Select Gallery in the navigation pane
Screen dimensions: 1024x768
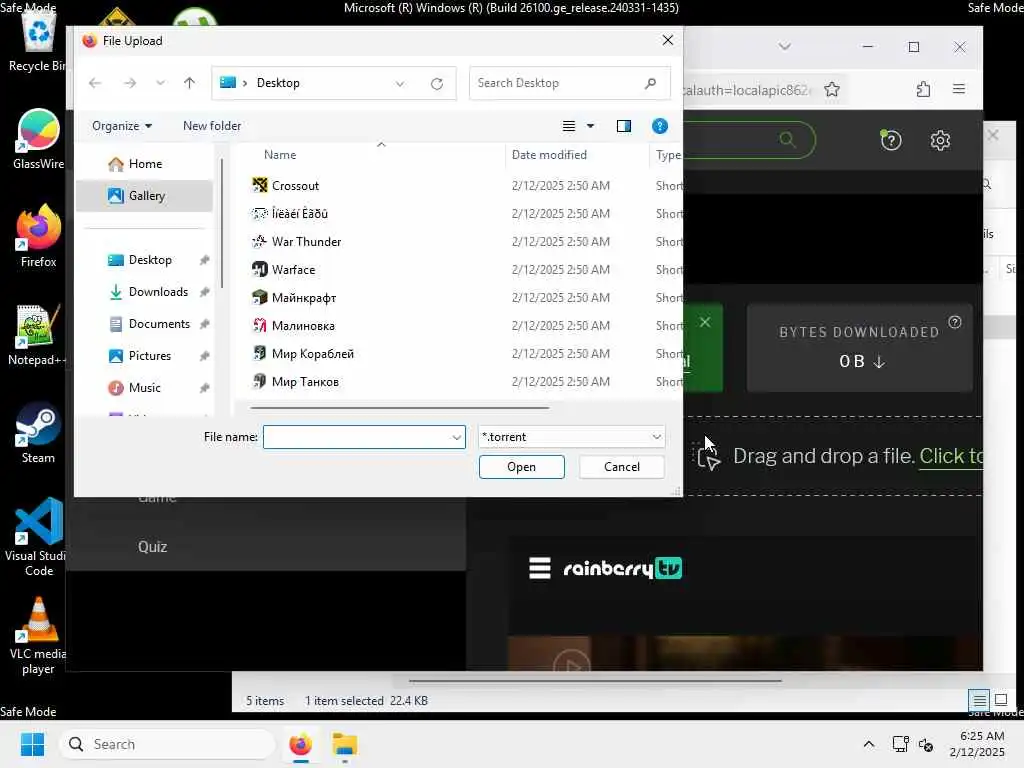coord(144,195)
